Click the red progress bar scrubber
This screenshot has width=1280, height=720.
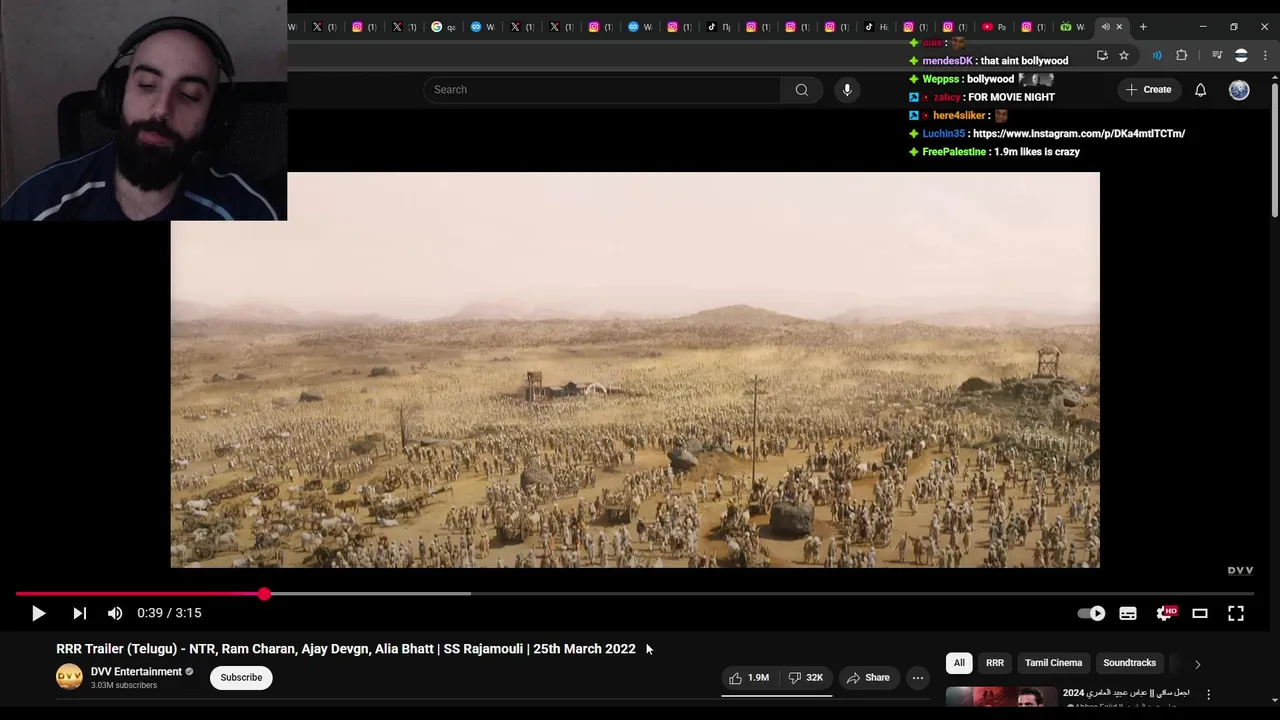point(264,594)
